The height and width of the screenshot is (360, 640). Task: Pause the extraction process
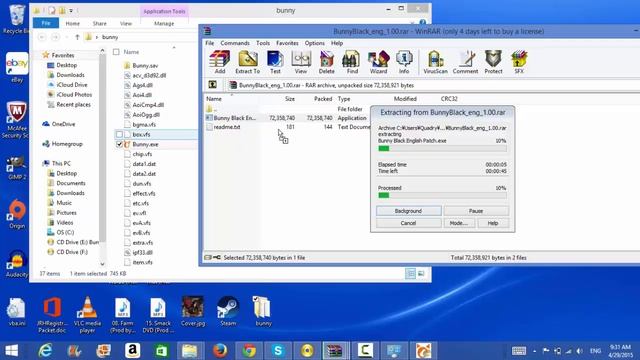[476, 211]
